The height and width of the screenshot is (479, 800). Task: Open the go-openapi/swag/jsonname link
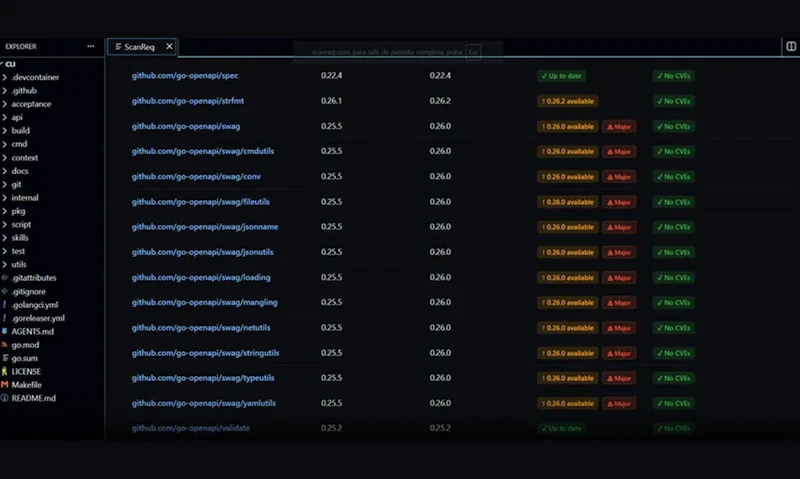pyautogui.click(x=205, y=227)
